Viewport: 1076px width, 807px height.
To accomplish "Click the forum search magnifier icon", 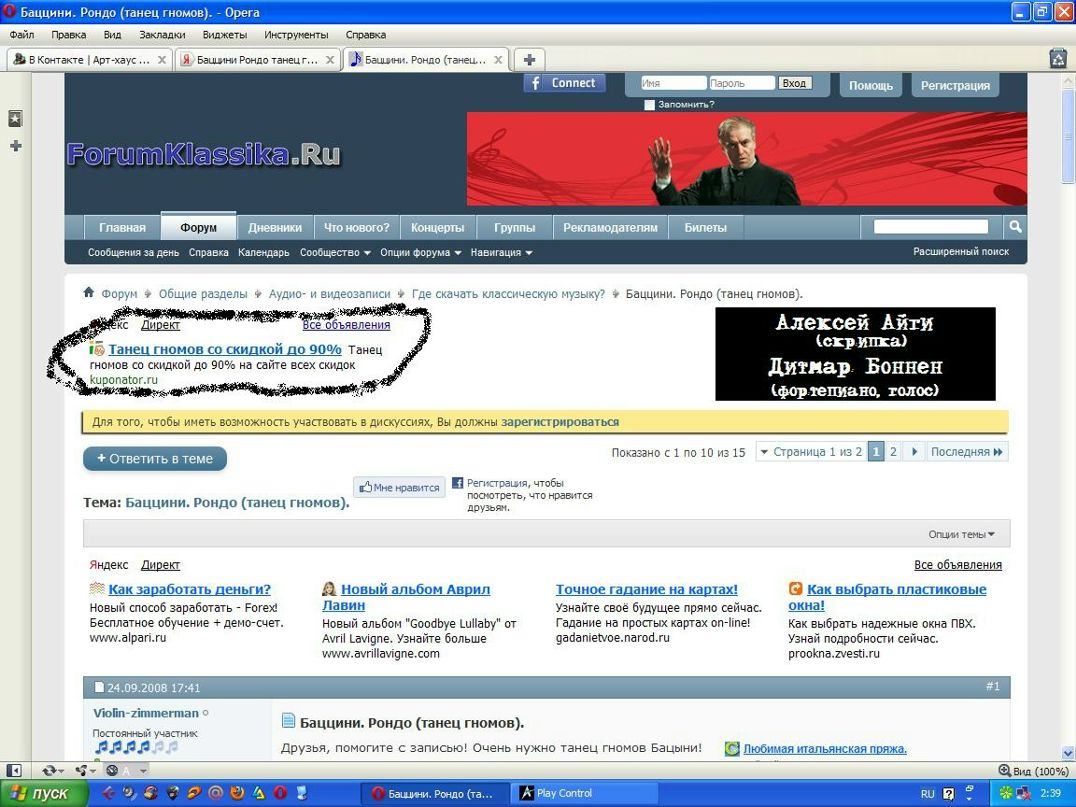I will click(x=1015, y=226).
